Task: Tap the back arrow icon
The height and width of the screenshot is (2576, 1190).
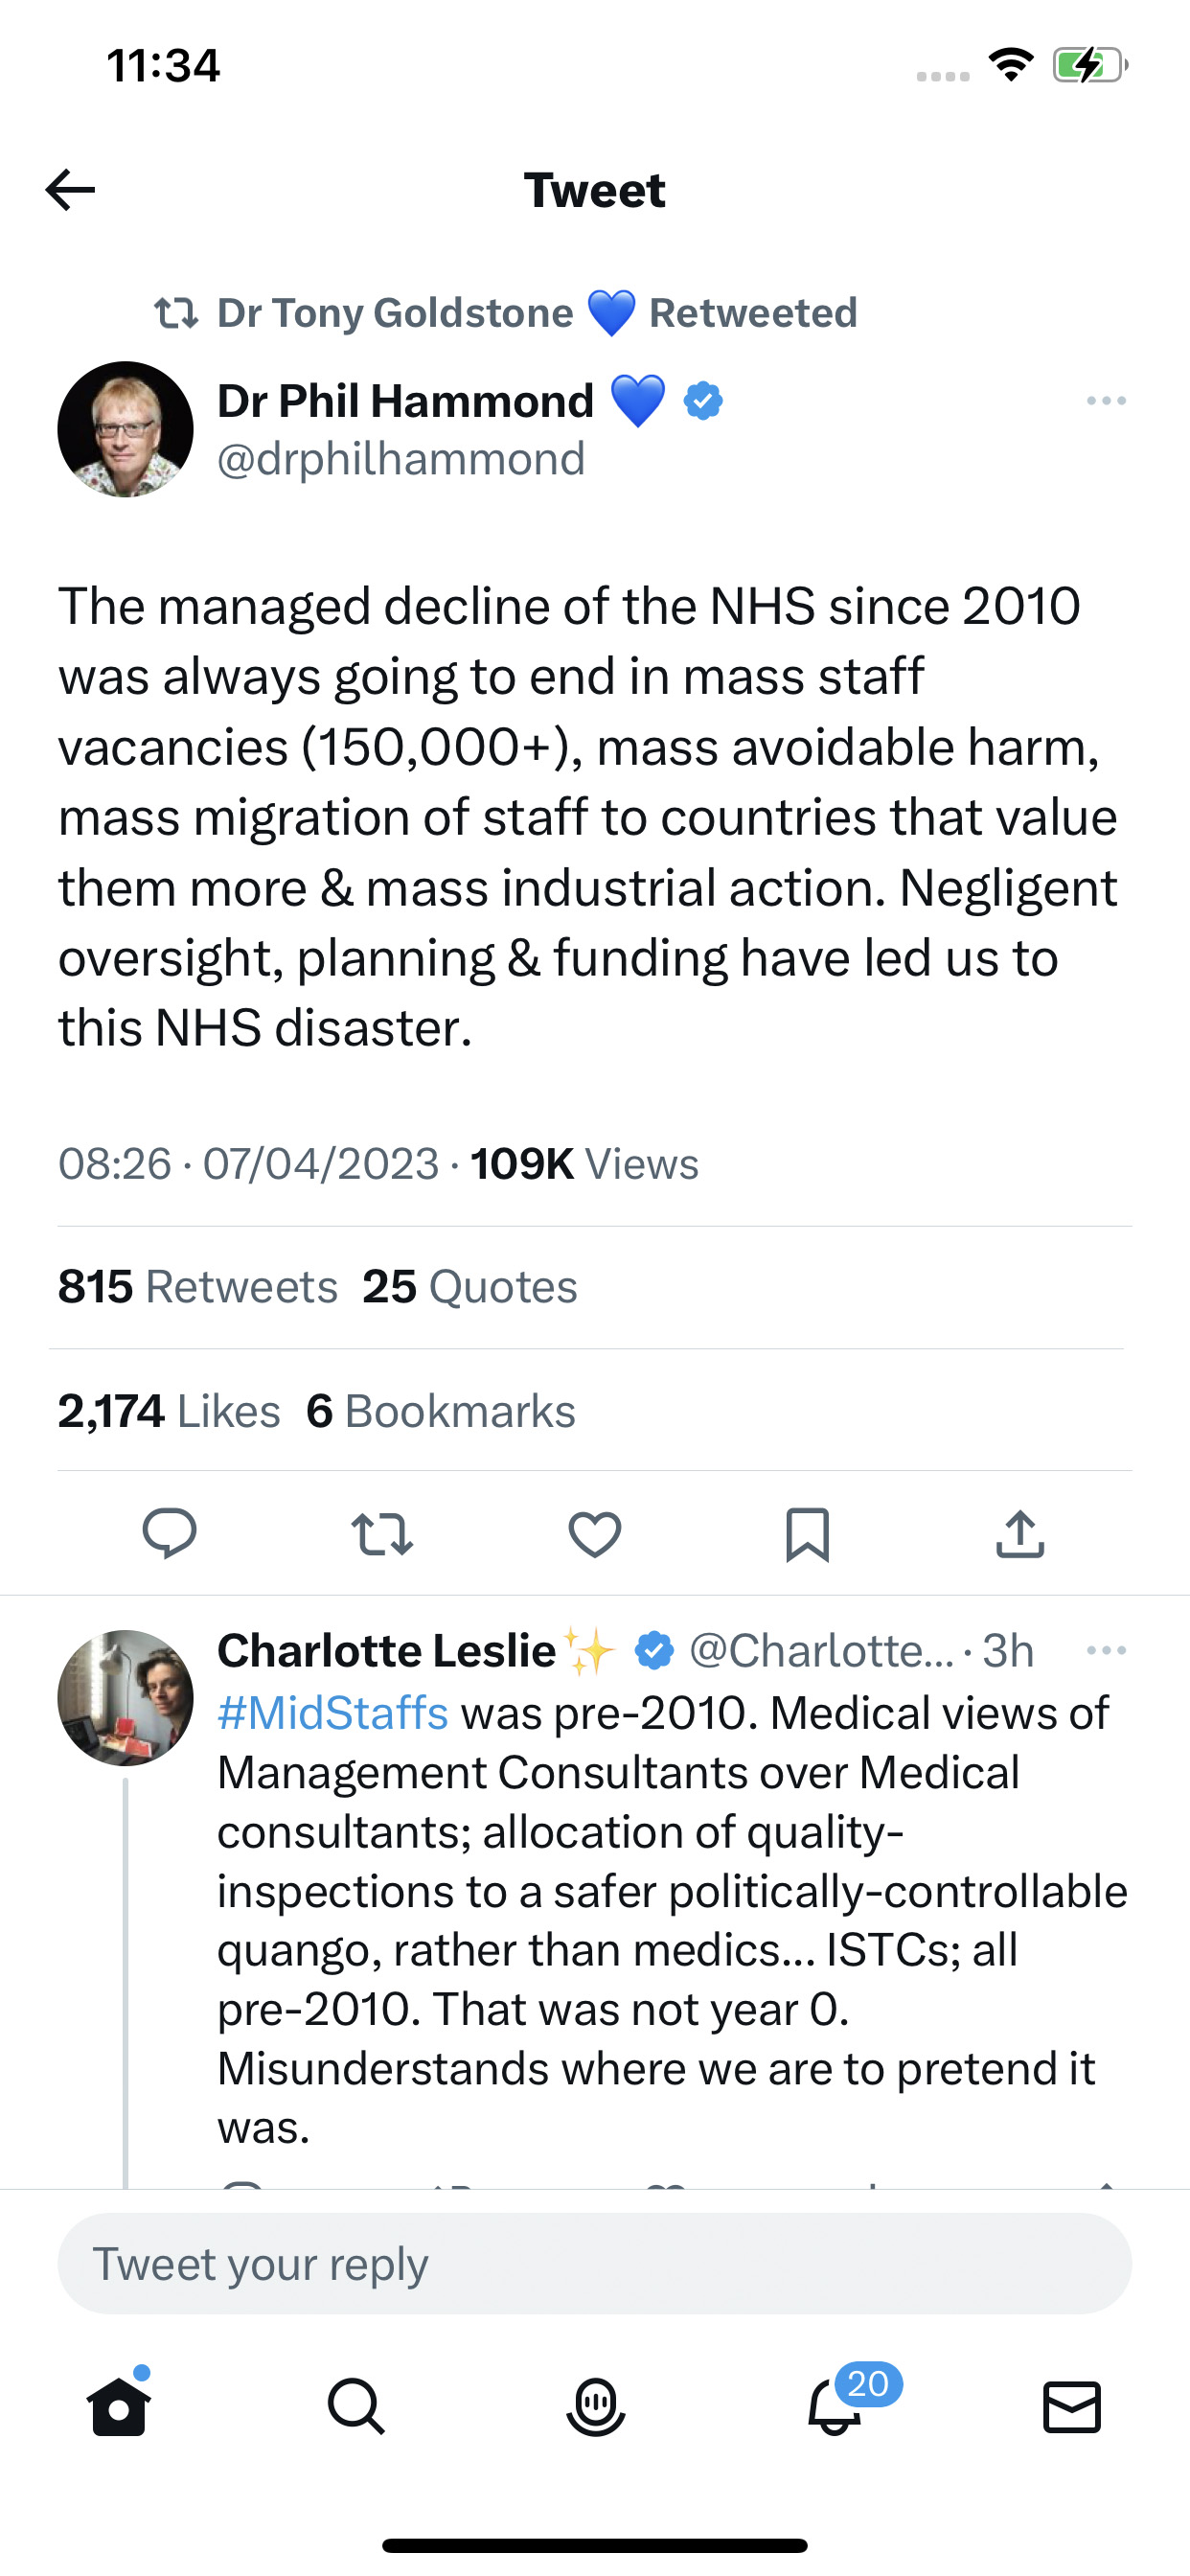Action: click(x=70, y=190)
